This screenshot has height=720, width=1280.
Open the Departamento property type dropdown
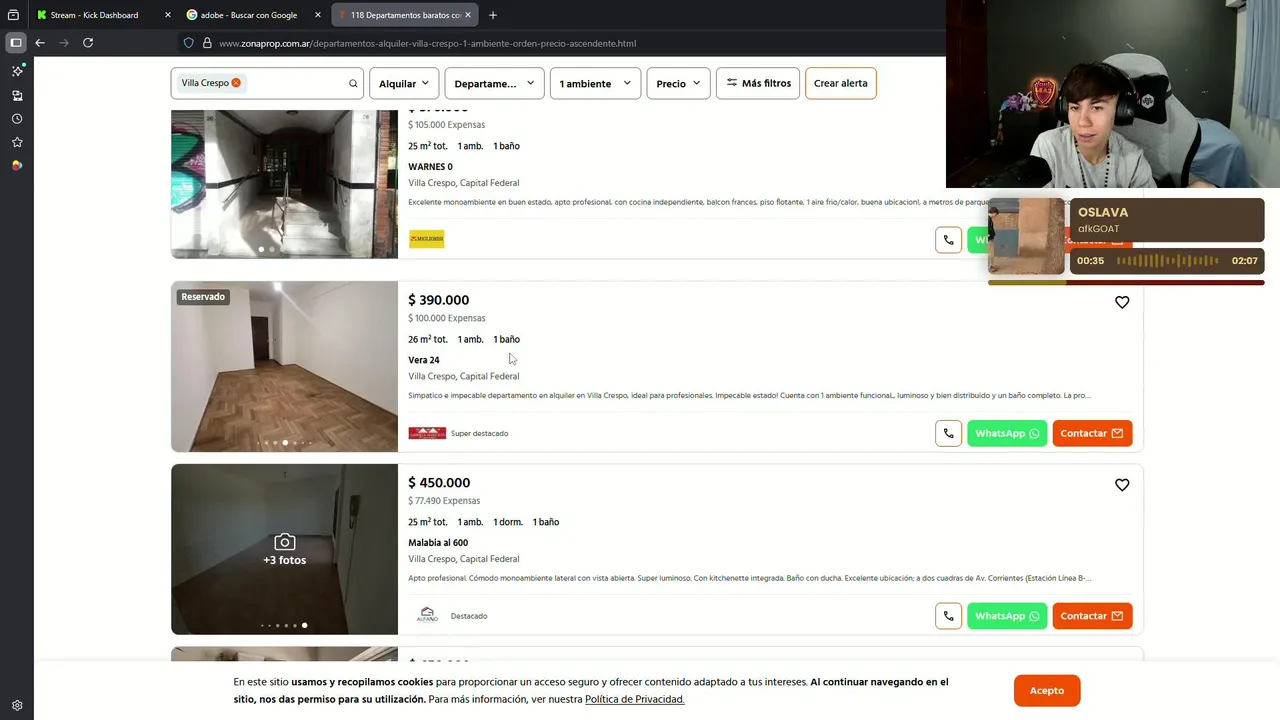(494, 84)
